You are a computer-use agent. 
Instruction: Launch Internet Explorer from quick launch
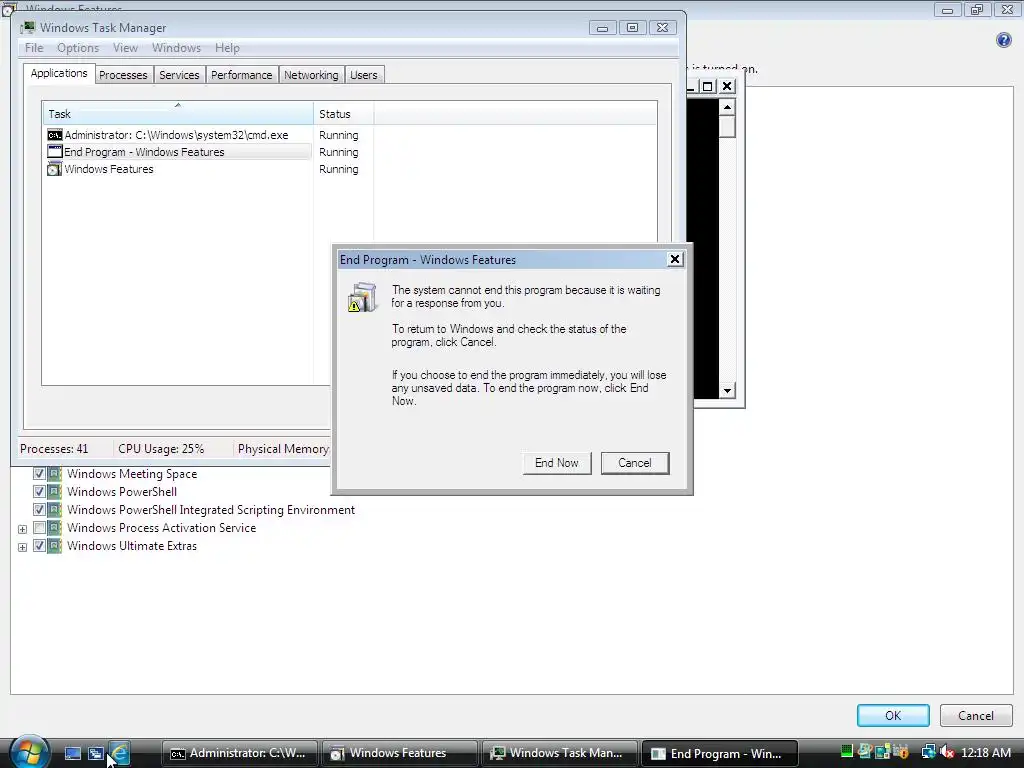point(119,754)
